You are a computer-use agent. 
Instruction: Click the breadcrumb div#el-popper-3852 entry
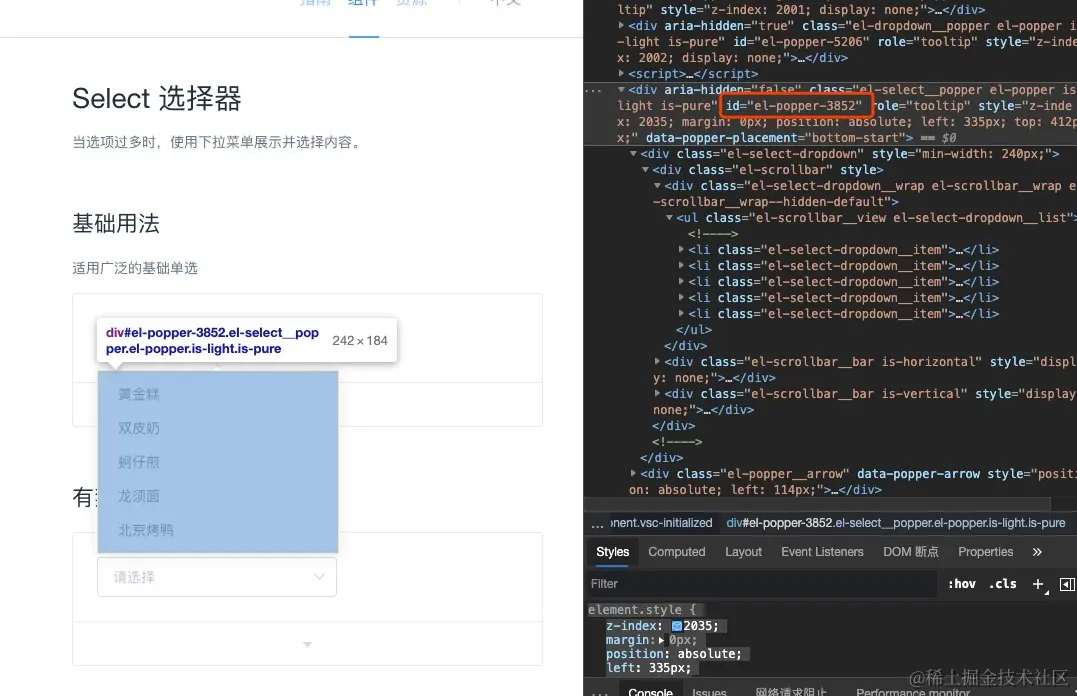pyautogui.click(x=896, y=523)
